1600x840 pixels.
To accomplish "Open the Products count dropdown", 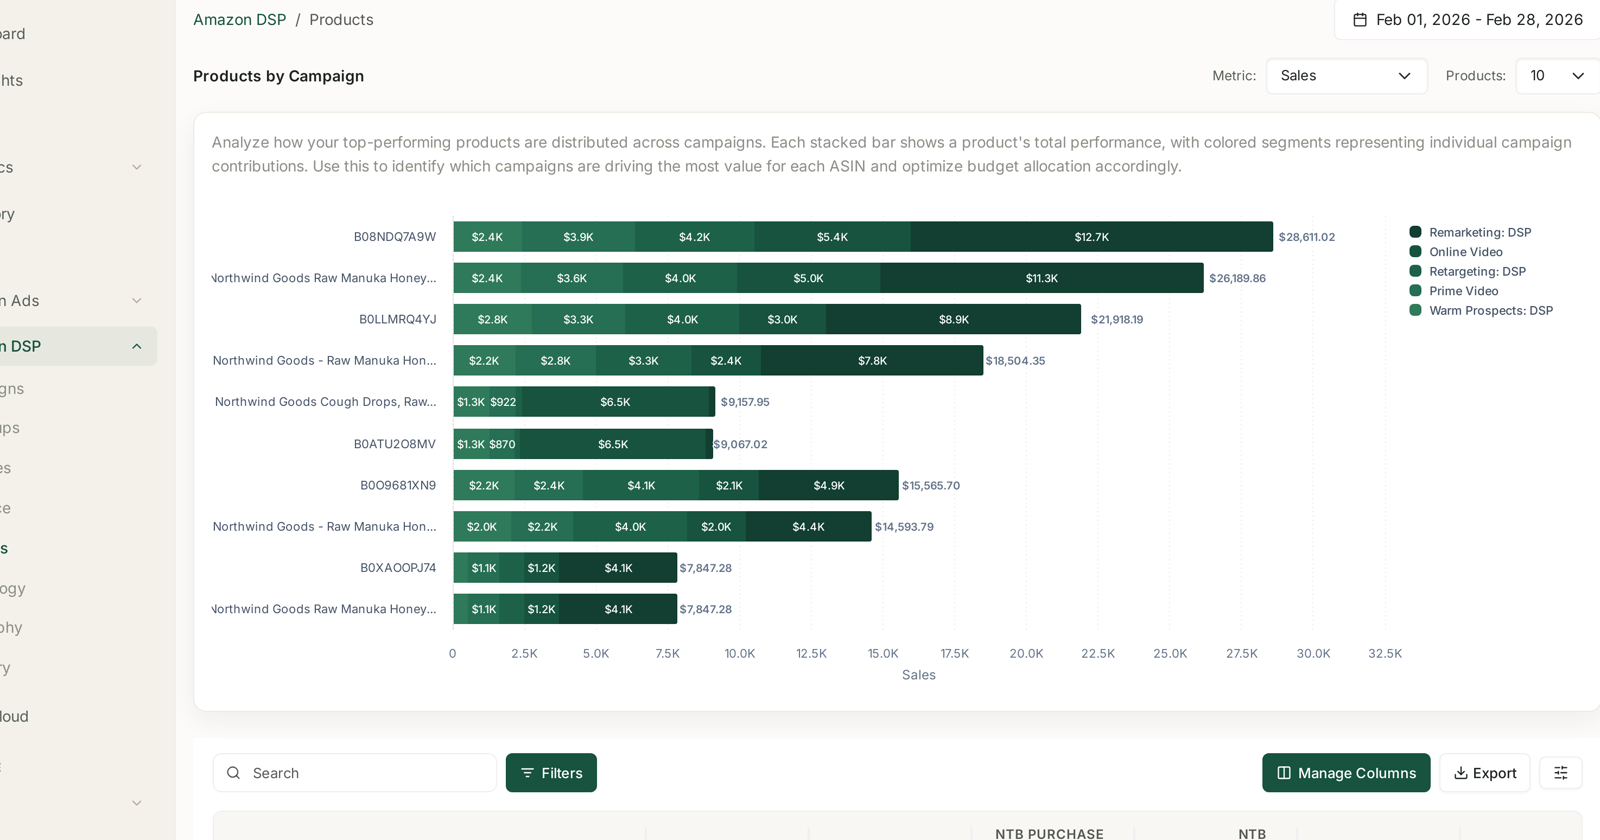I will (x=1558, y=76).
